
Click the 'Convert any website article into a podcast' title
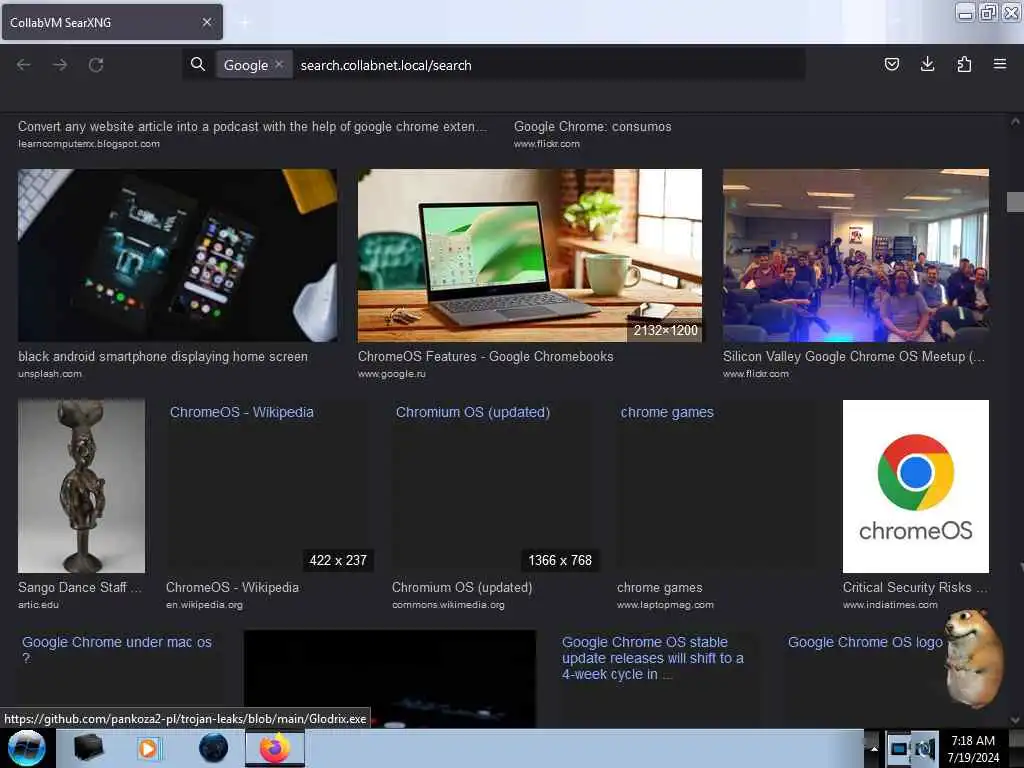[252, 127]
